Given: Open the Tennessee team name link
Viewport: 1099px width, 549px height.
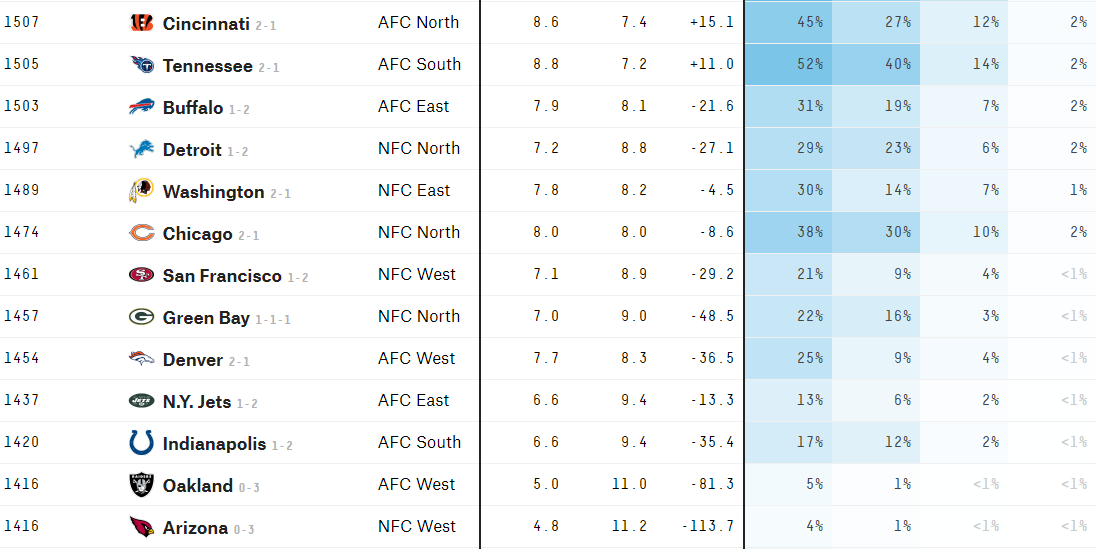Looking at the screenshot, I should tap(207, 65).
